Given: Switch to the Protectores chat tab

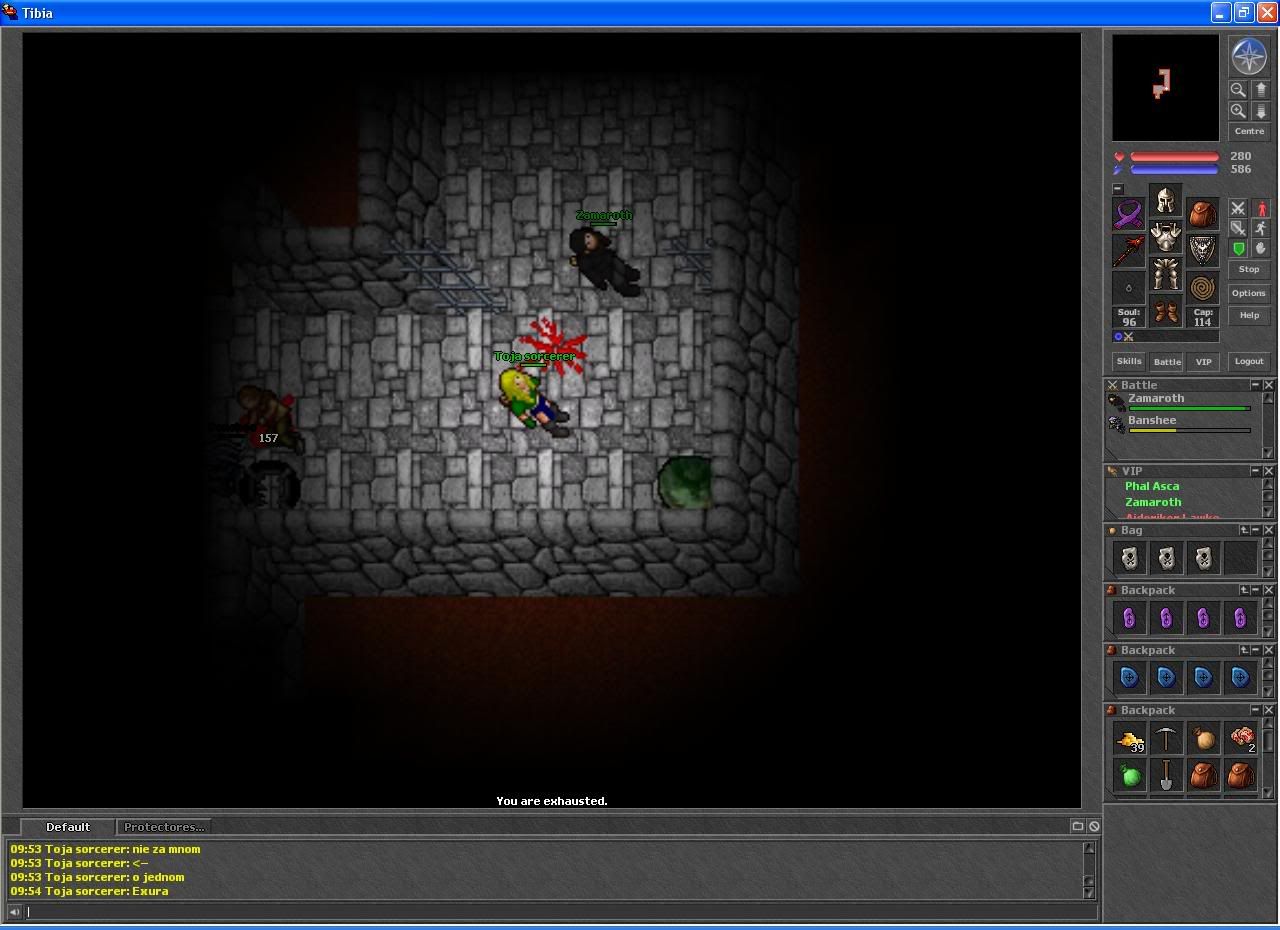Looking at the screenshot, I should pyautogui.click(x=163, y=827).
